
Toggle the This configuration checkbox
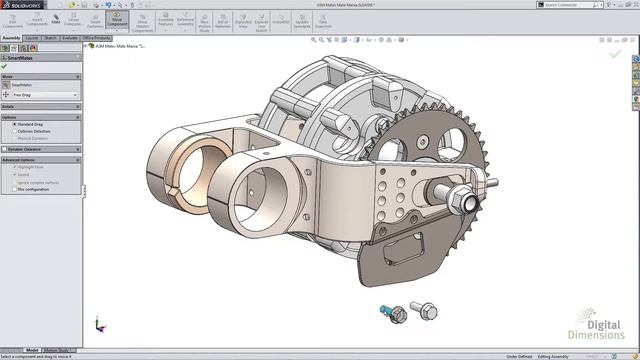click(15, 189)
